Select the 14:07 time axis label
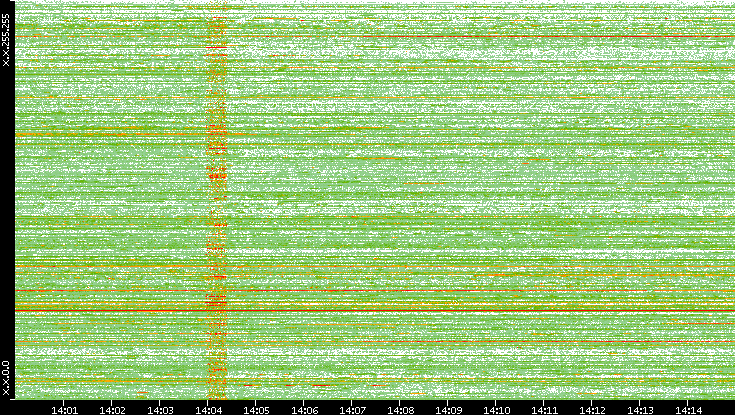This screenshot has width=735, height=415. (x=352, y=410)
